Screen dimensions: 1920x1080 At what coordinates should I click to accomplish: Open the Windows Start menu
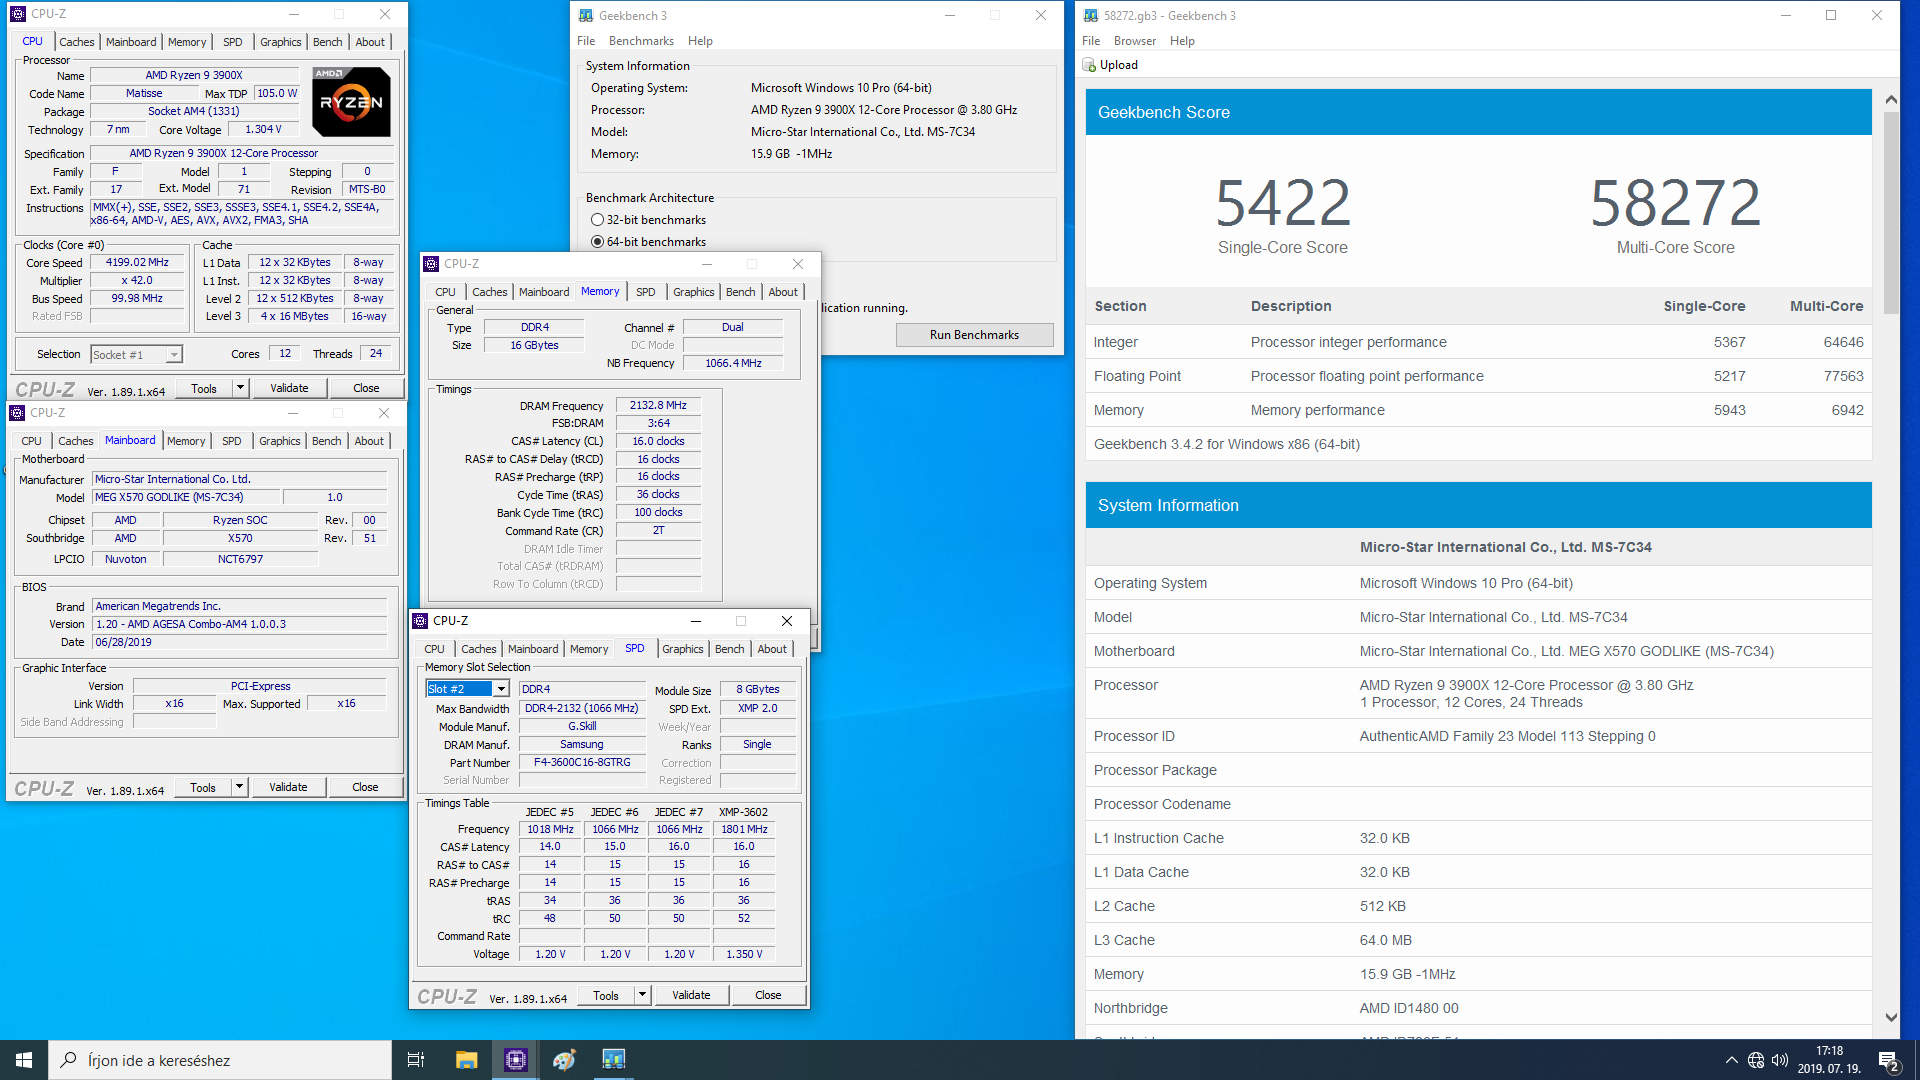pos(24,1060)
